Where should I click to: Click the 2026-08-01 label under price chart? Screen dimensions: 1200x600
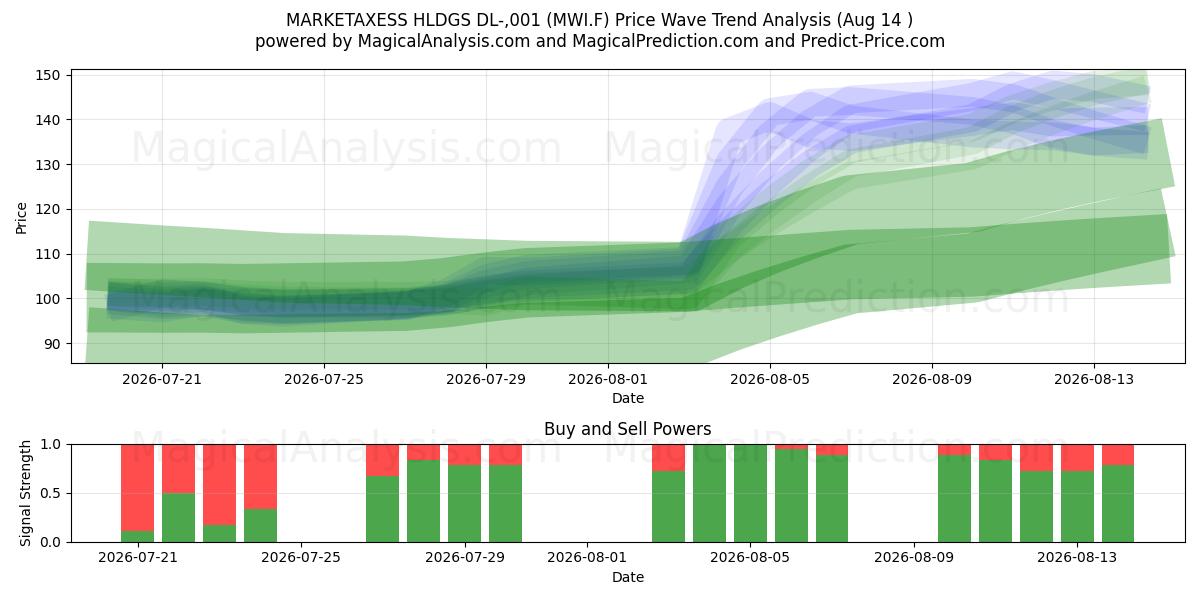tap(607, 379)
